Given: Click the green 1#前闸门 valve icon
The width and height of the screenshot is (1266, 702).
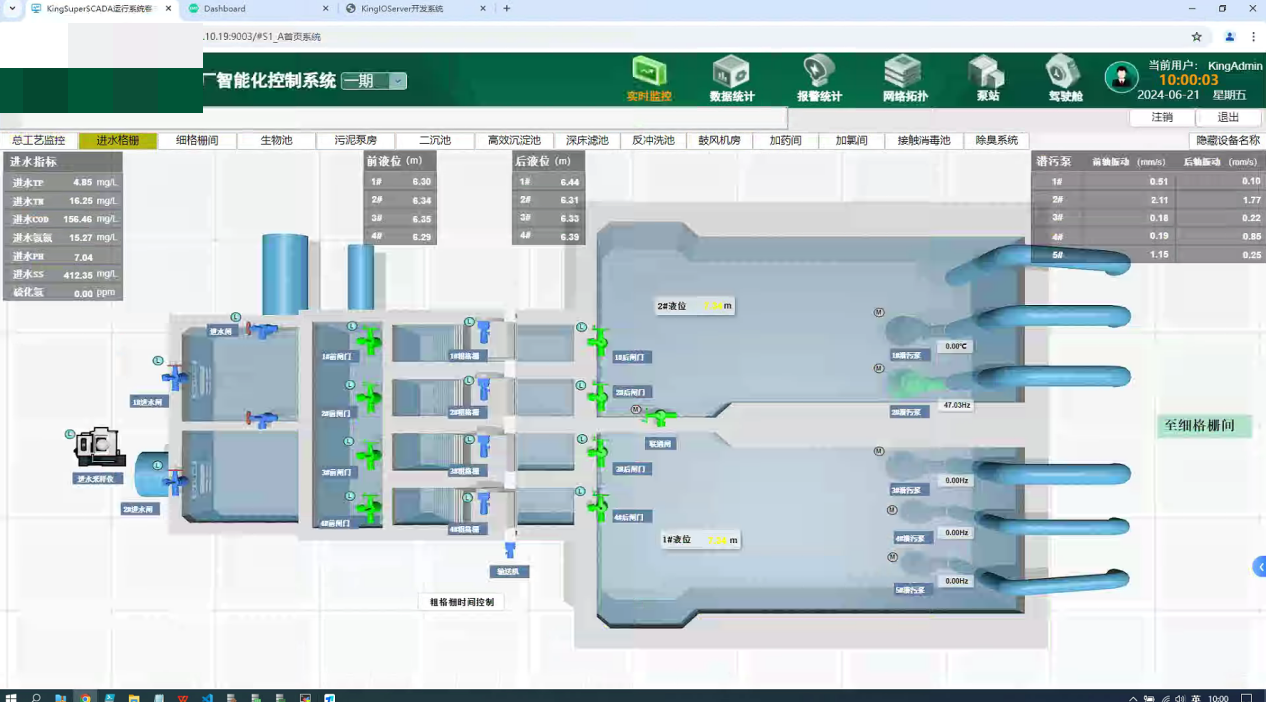Looking at the screenshot, I should pos(369,340).
